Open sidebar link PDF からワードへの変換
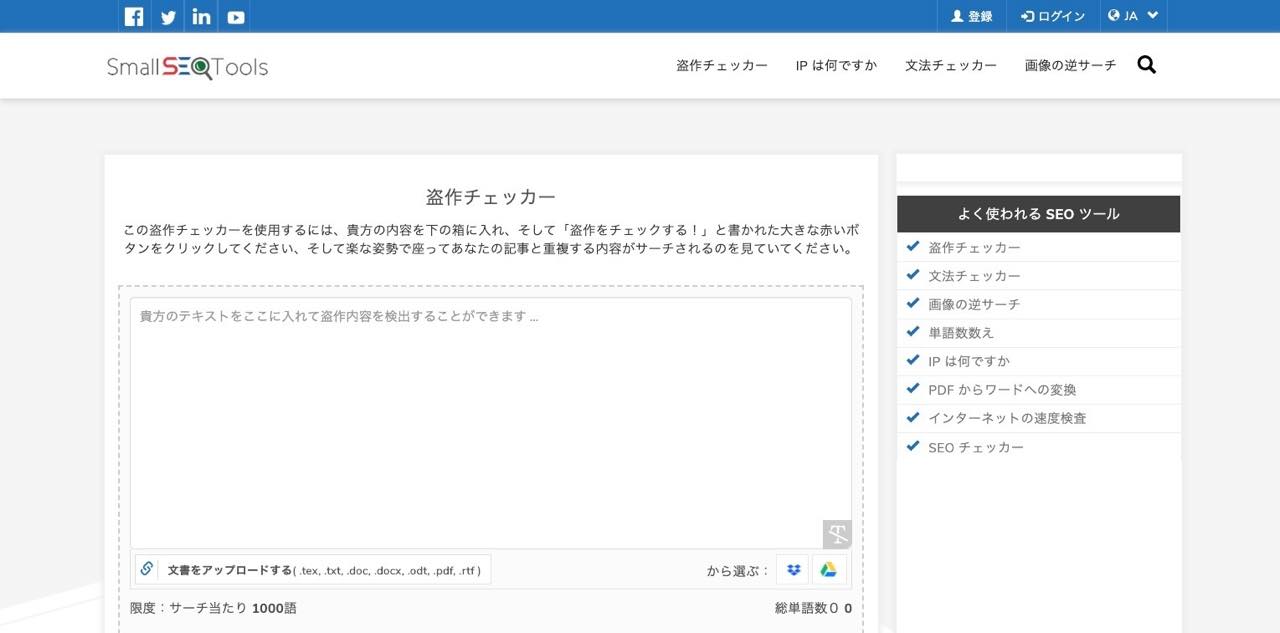 click(x=1002, y=390)
